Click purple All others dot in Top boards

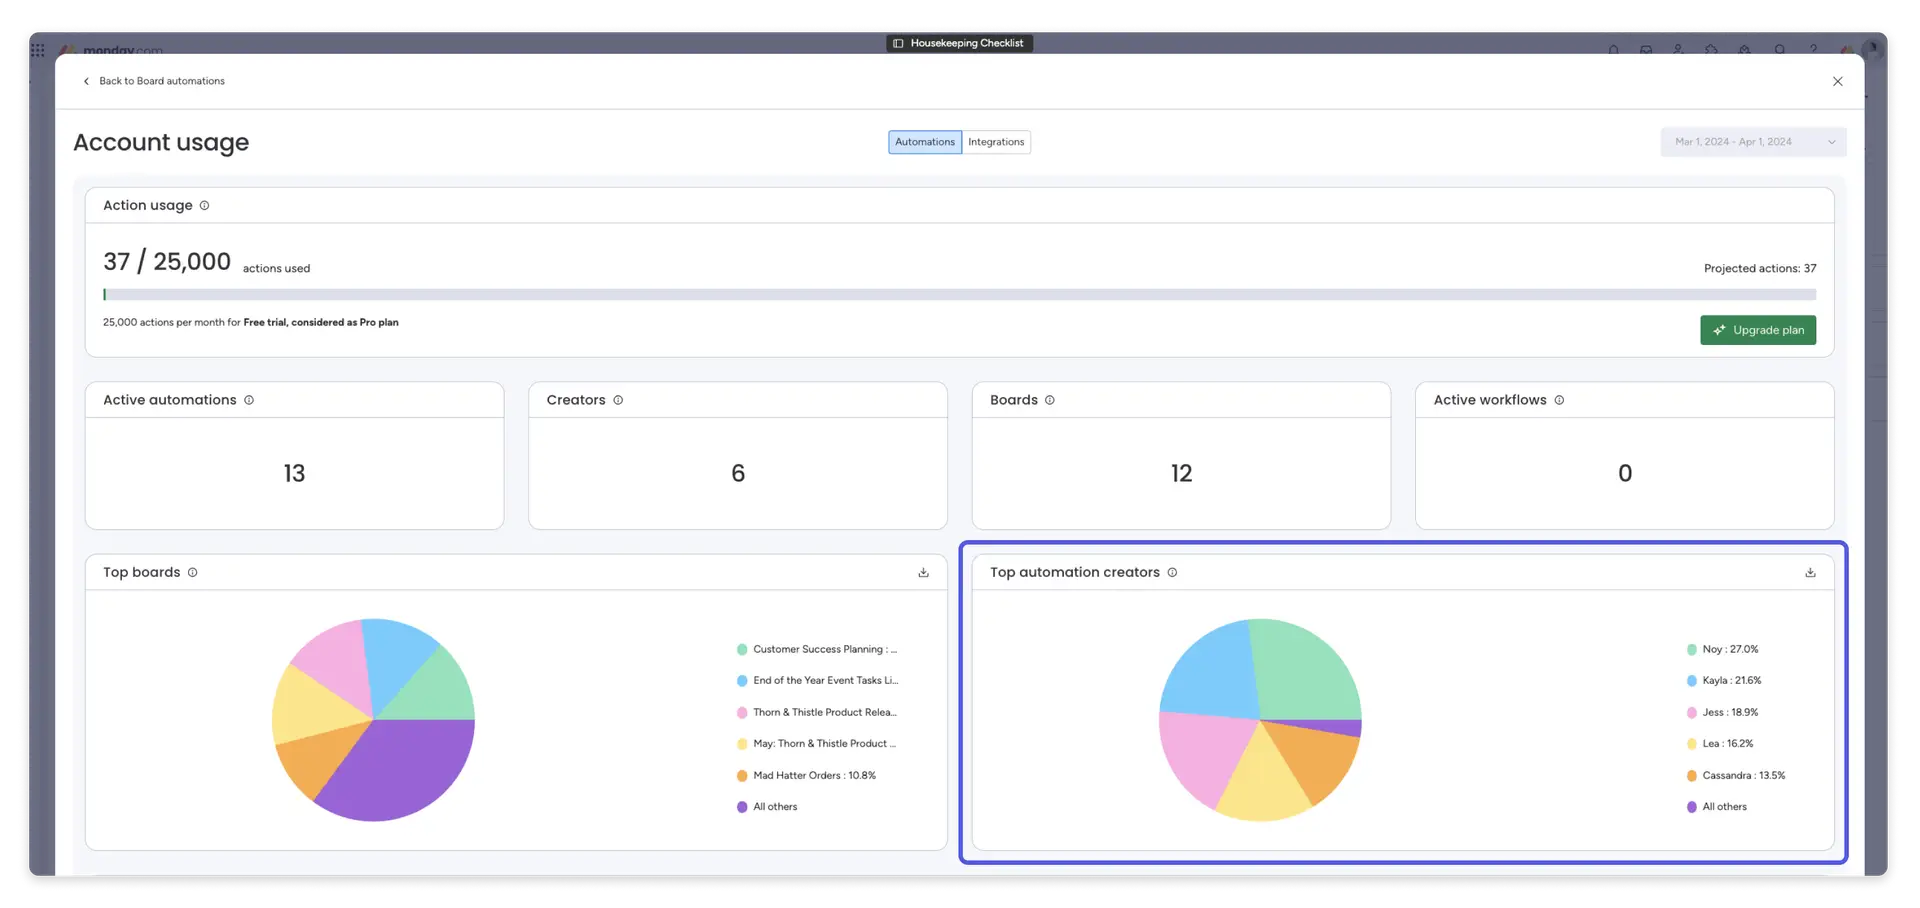point(742,807)
